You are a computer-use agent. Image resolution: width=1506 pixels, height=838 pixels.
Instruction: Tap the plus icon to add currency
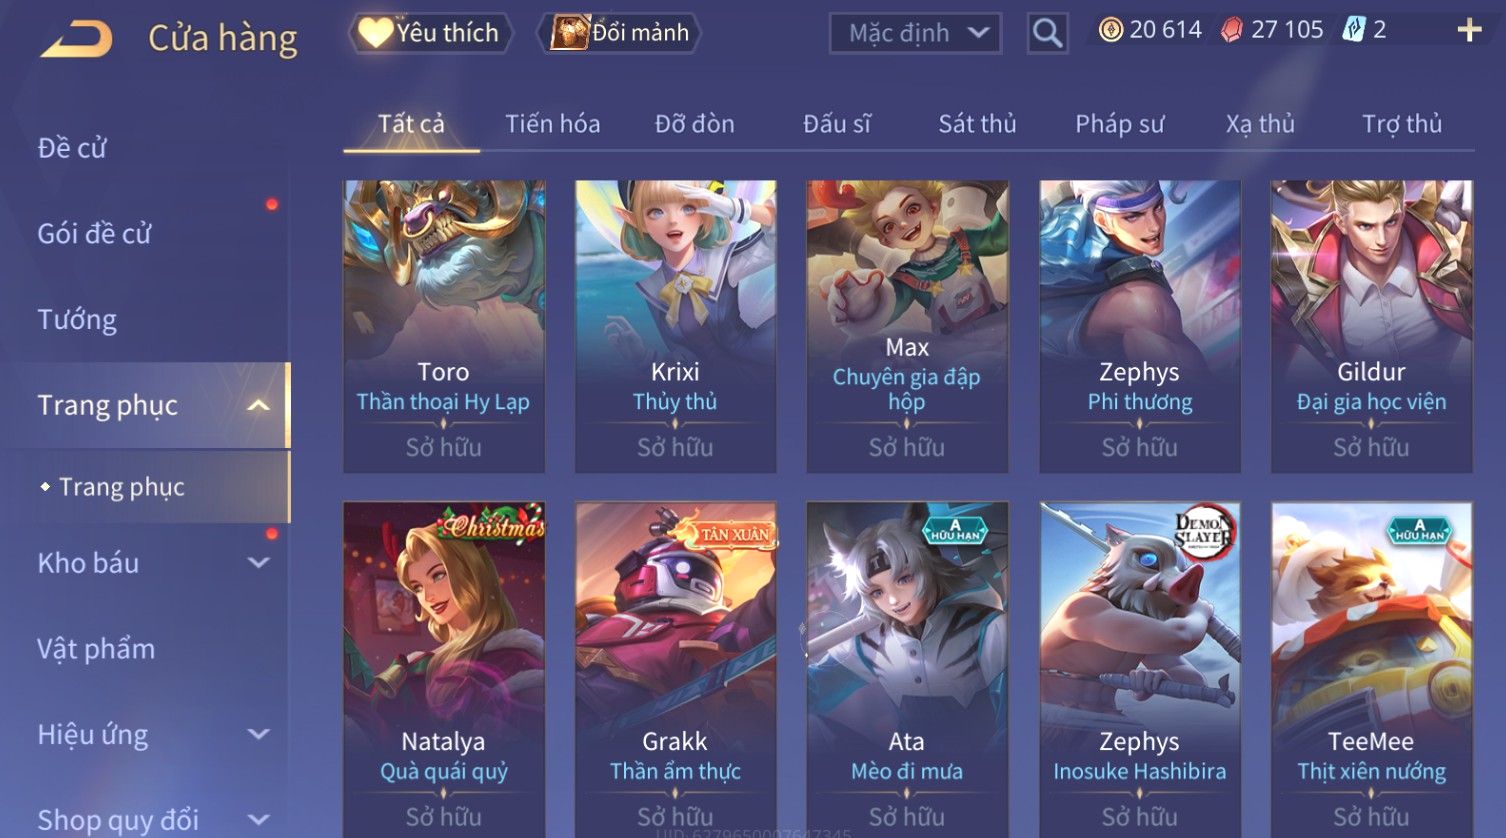[1469, 31]
